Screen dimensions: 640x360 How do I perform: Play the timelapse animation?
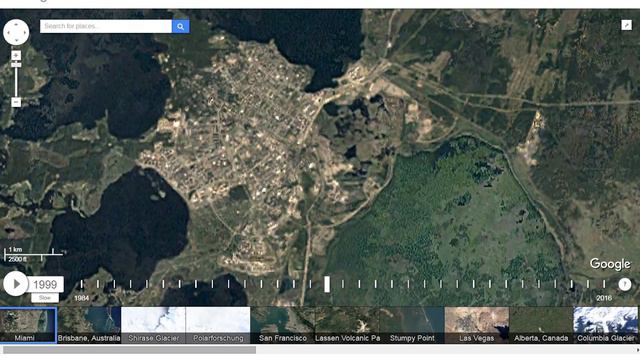(16, 284)
